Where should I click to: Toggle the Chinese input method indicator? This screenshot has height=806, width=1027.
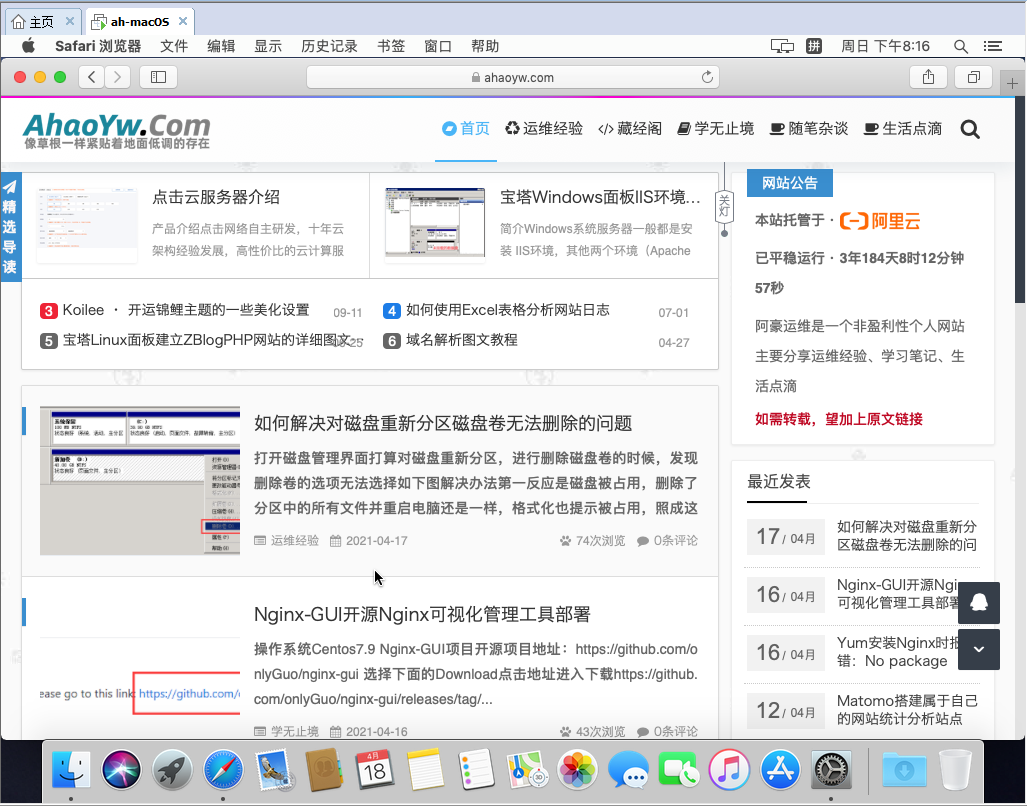tap(814, 46)
